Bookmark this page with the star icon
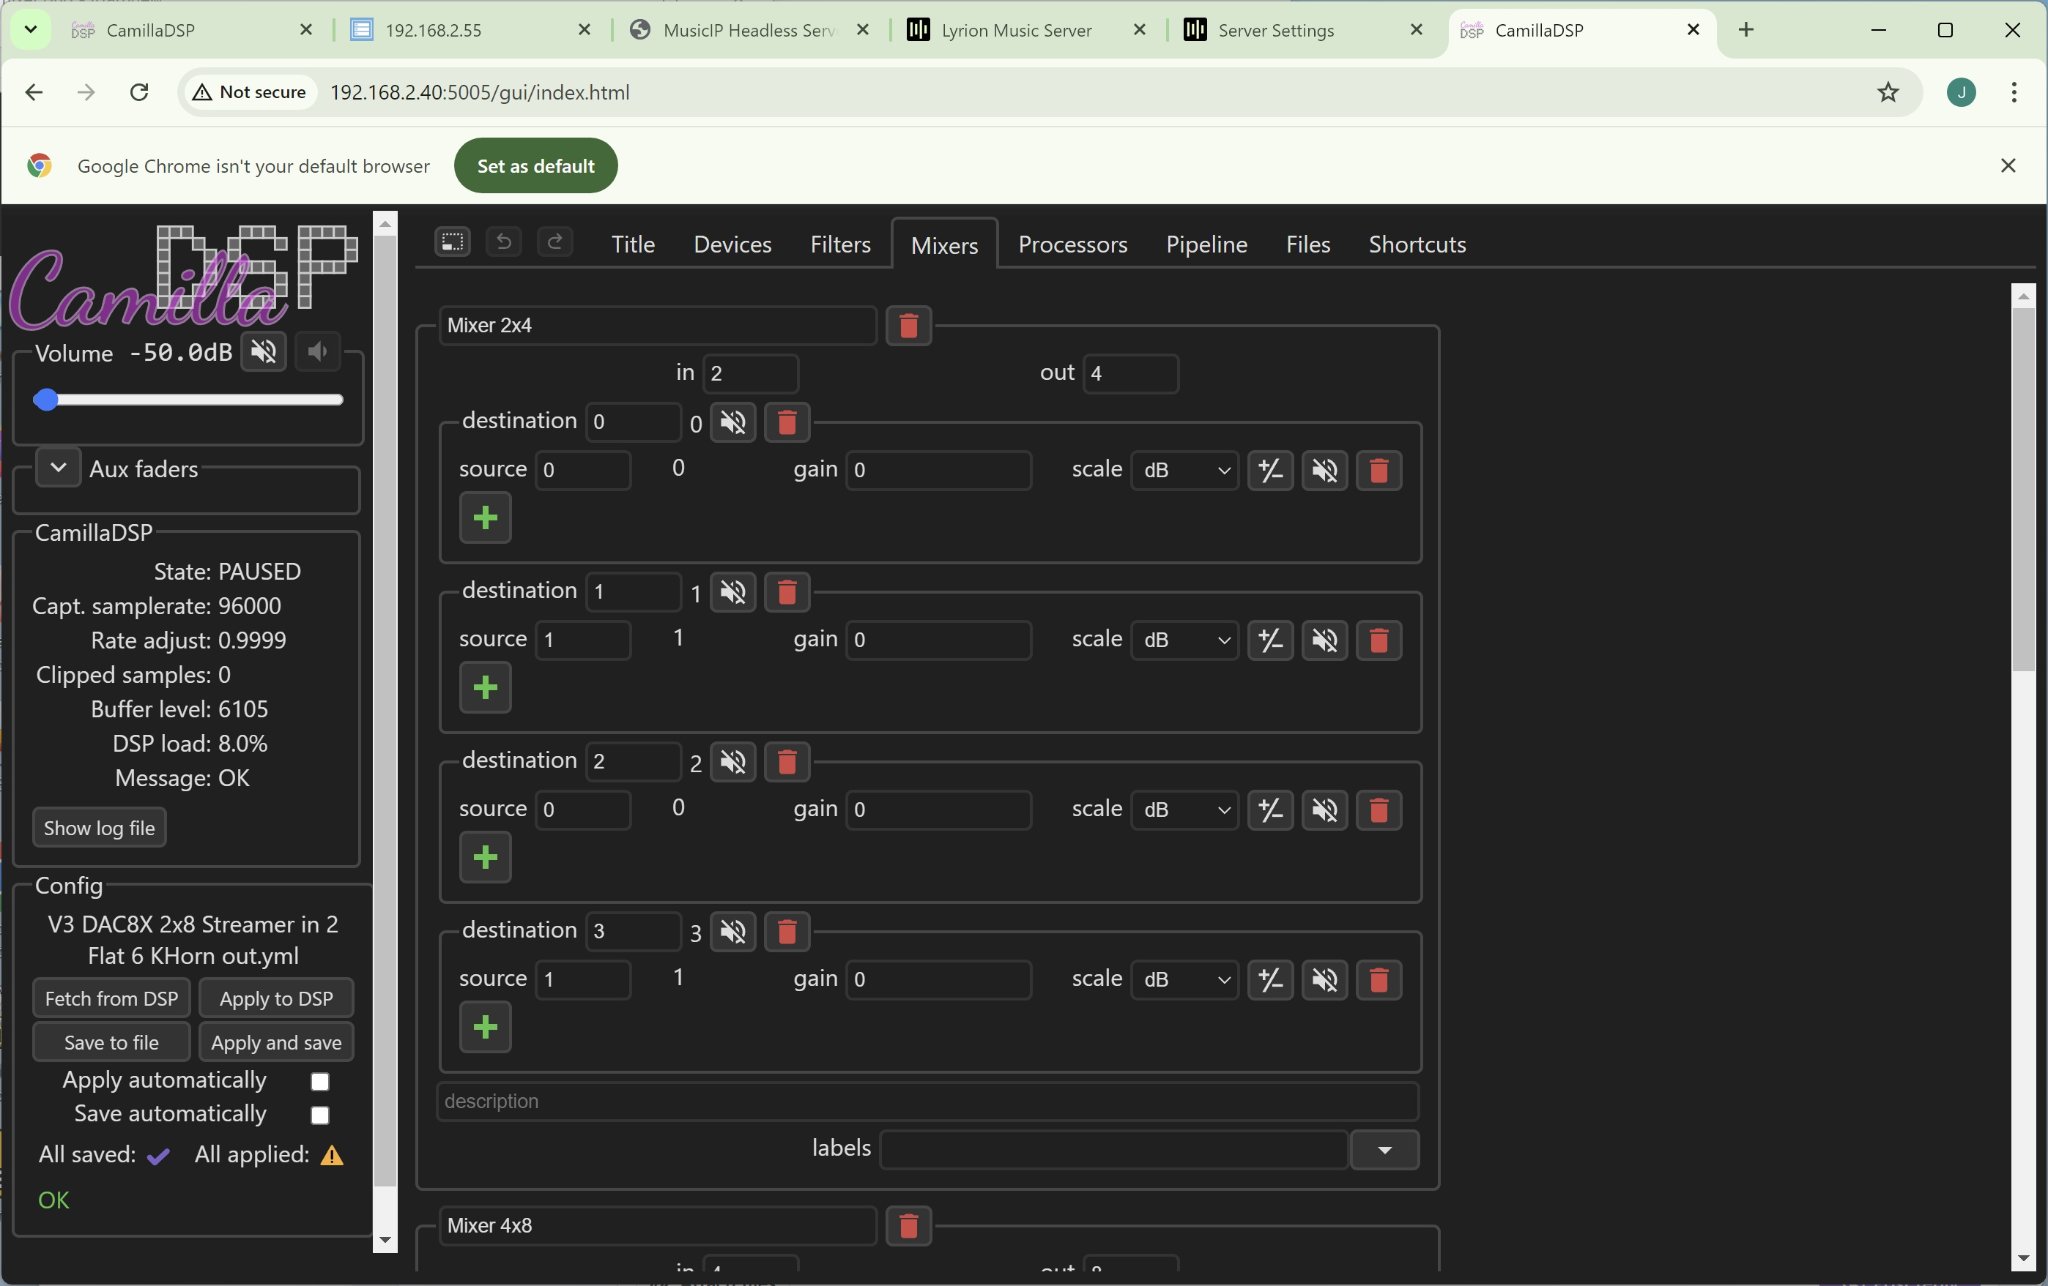2048x1286 pixels. 1888,92
